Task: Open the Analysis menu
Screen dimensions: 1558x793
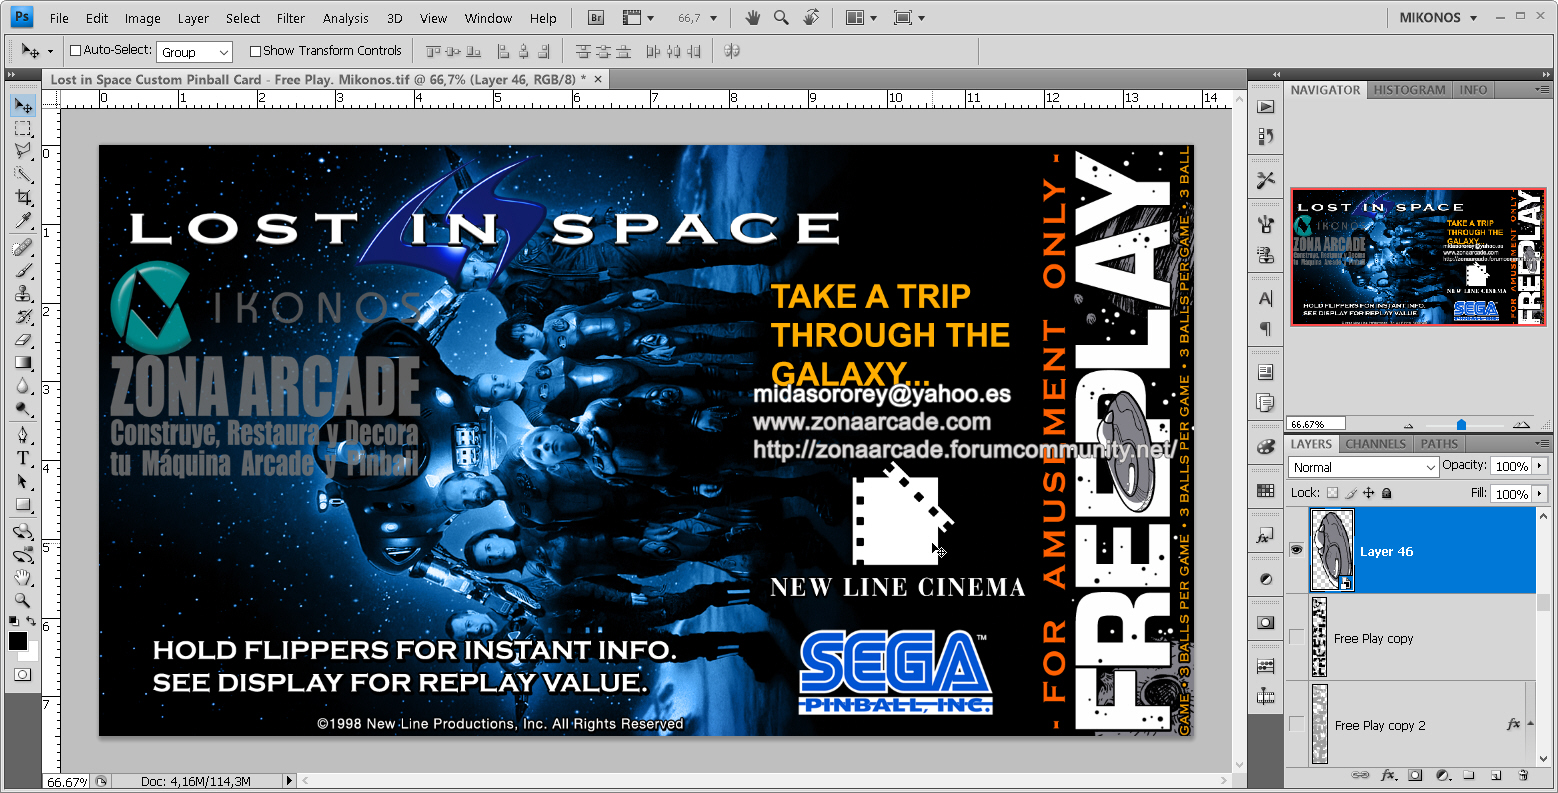Action: (x=346, y=18)
